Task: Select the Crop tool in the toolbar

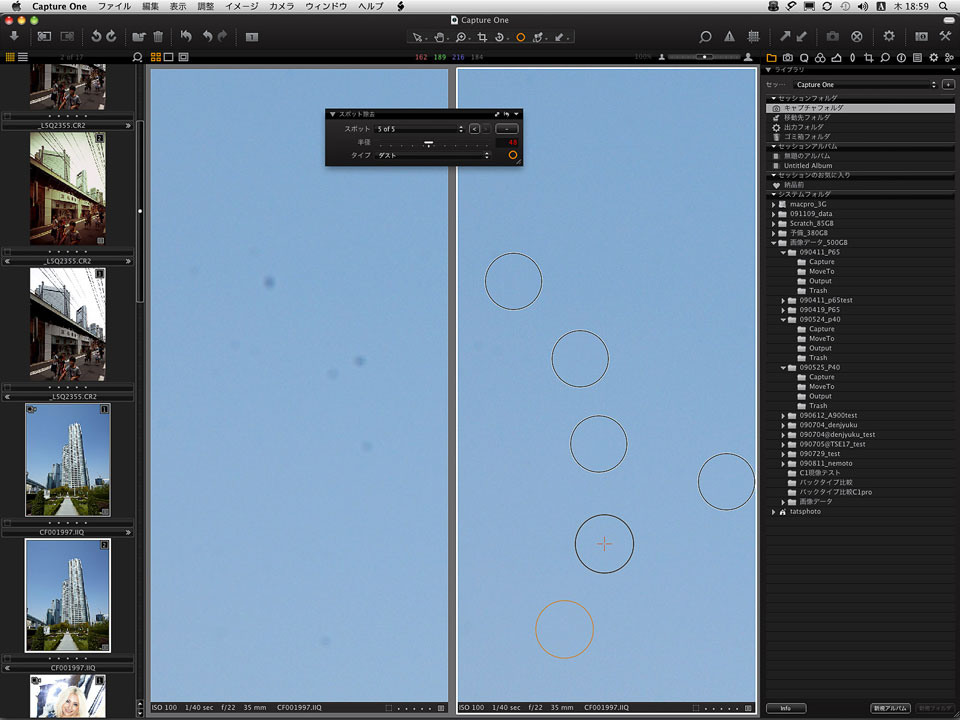Action: tap(483, 37)
